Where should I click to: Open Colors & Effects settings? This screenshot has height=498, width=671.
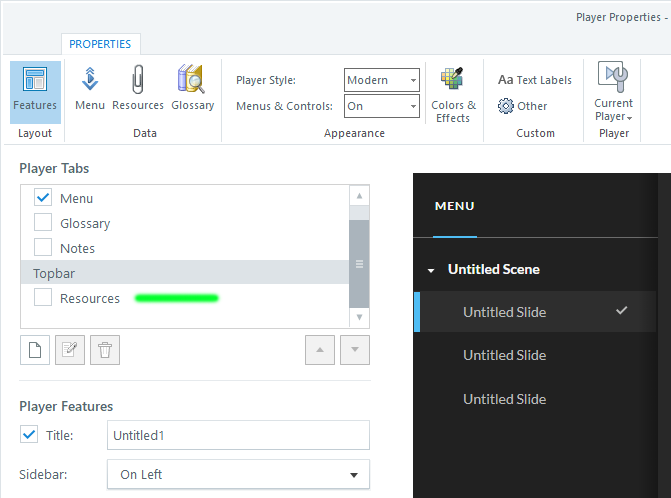coord(453,95)
